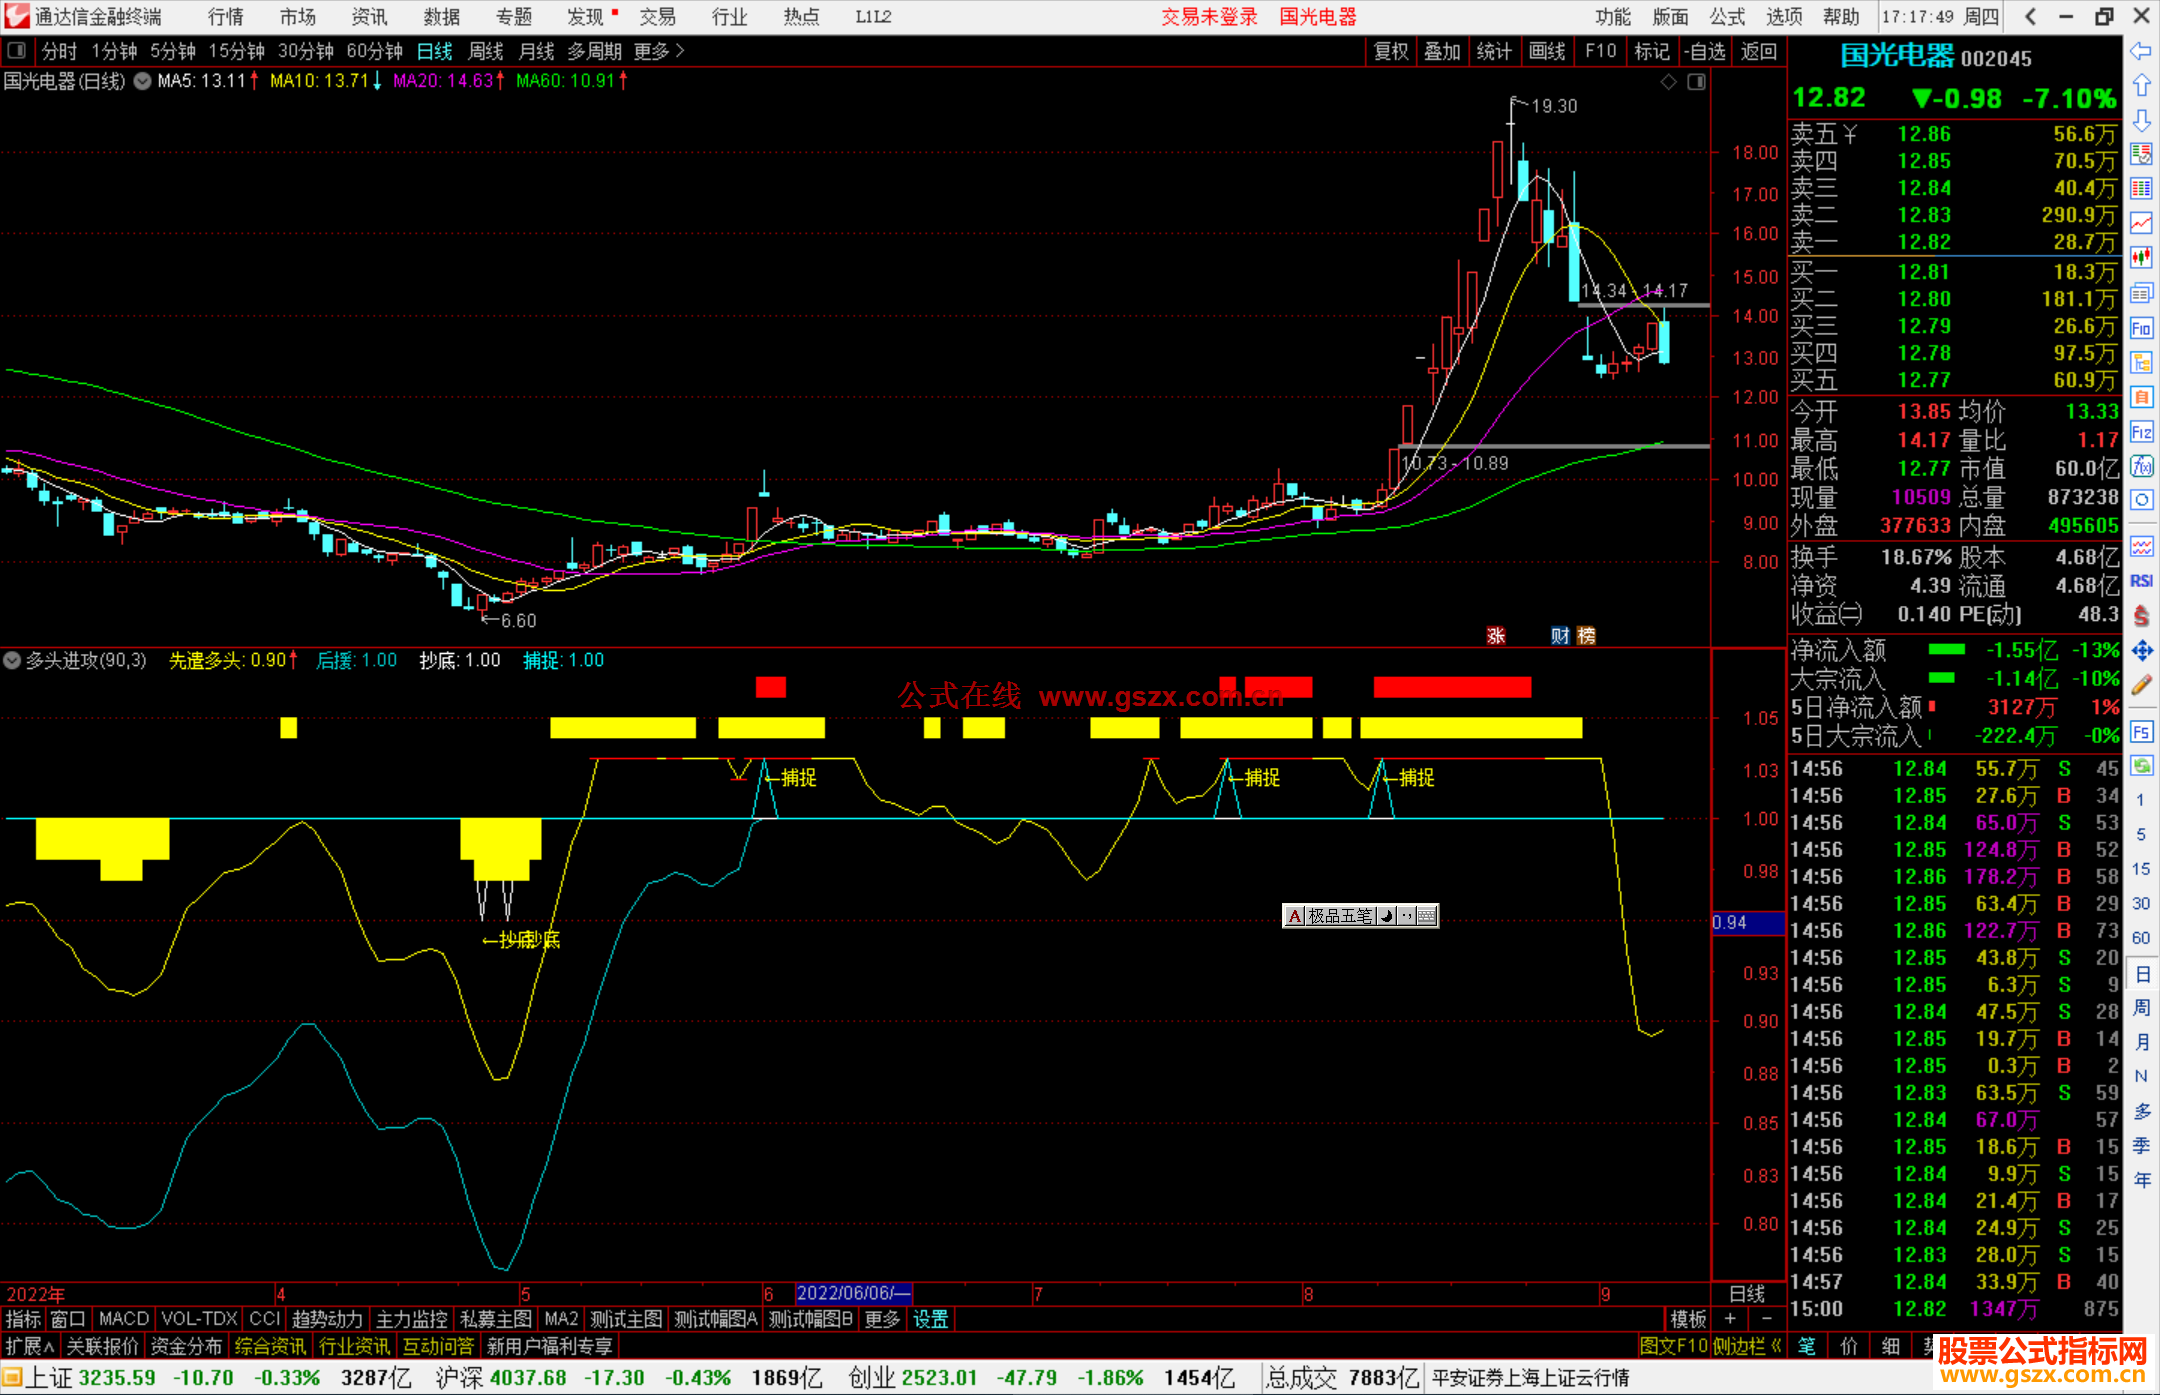Switch to the 60分钟 period tab
This screenshot has width=2160, height=1395.
pos(375,51)
